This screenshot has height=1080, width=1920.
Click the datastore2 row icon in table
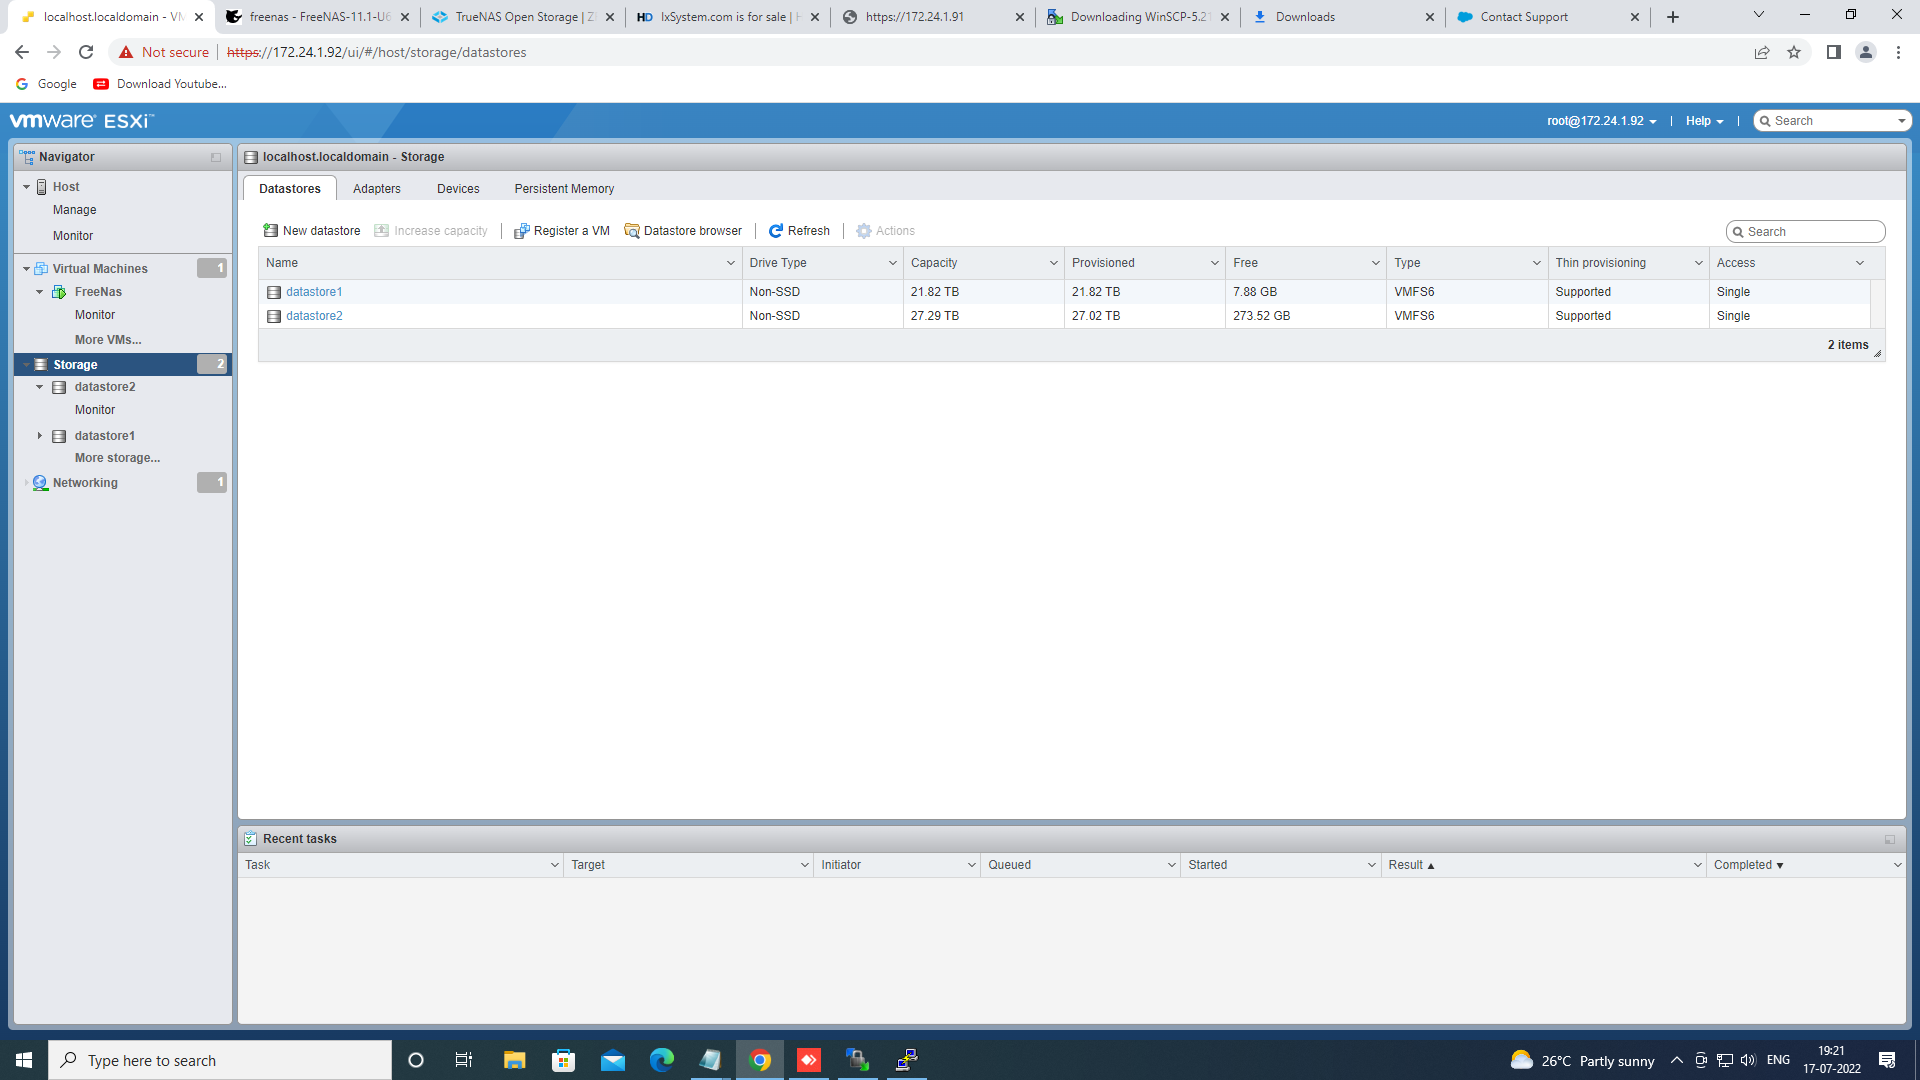click(x=273, y=316)
